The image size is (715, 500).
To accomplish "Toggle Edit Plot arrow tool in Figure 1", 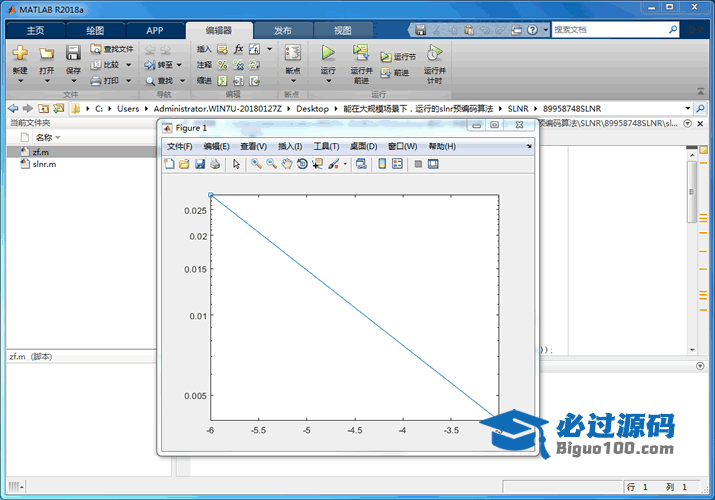I will (236, 164).
